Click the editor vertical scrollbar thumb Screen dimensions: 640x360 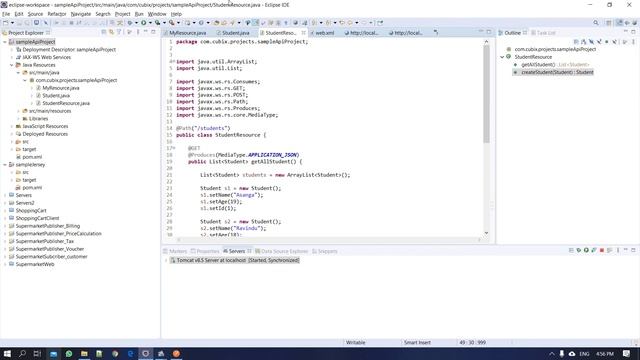tap(487, 94)
